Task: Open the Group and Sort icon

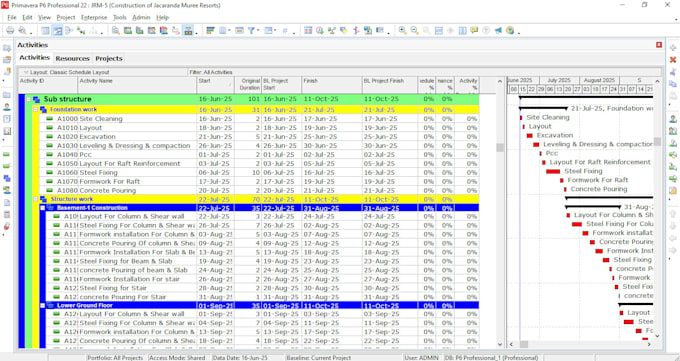Action: click(268, 30)
